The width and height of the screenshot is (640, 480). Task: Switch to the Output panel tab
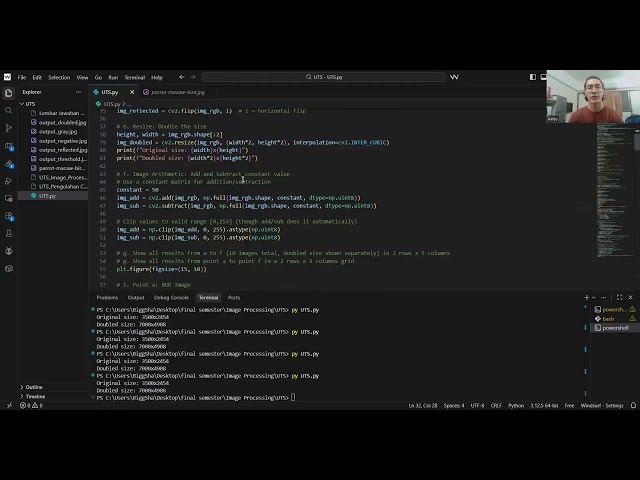pos(136,298)
